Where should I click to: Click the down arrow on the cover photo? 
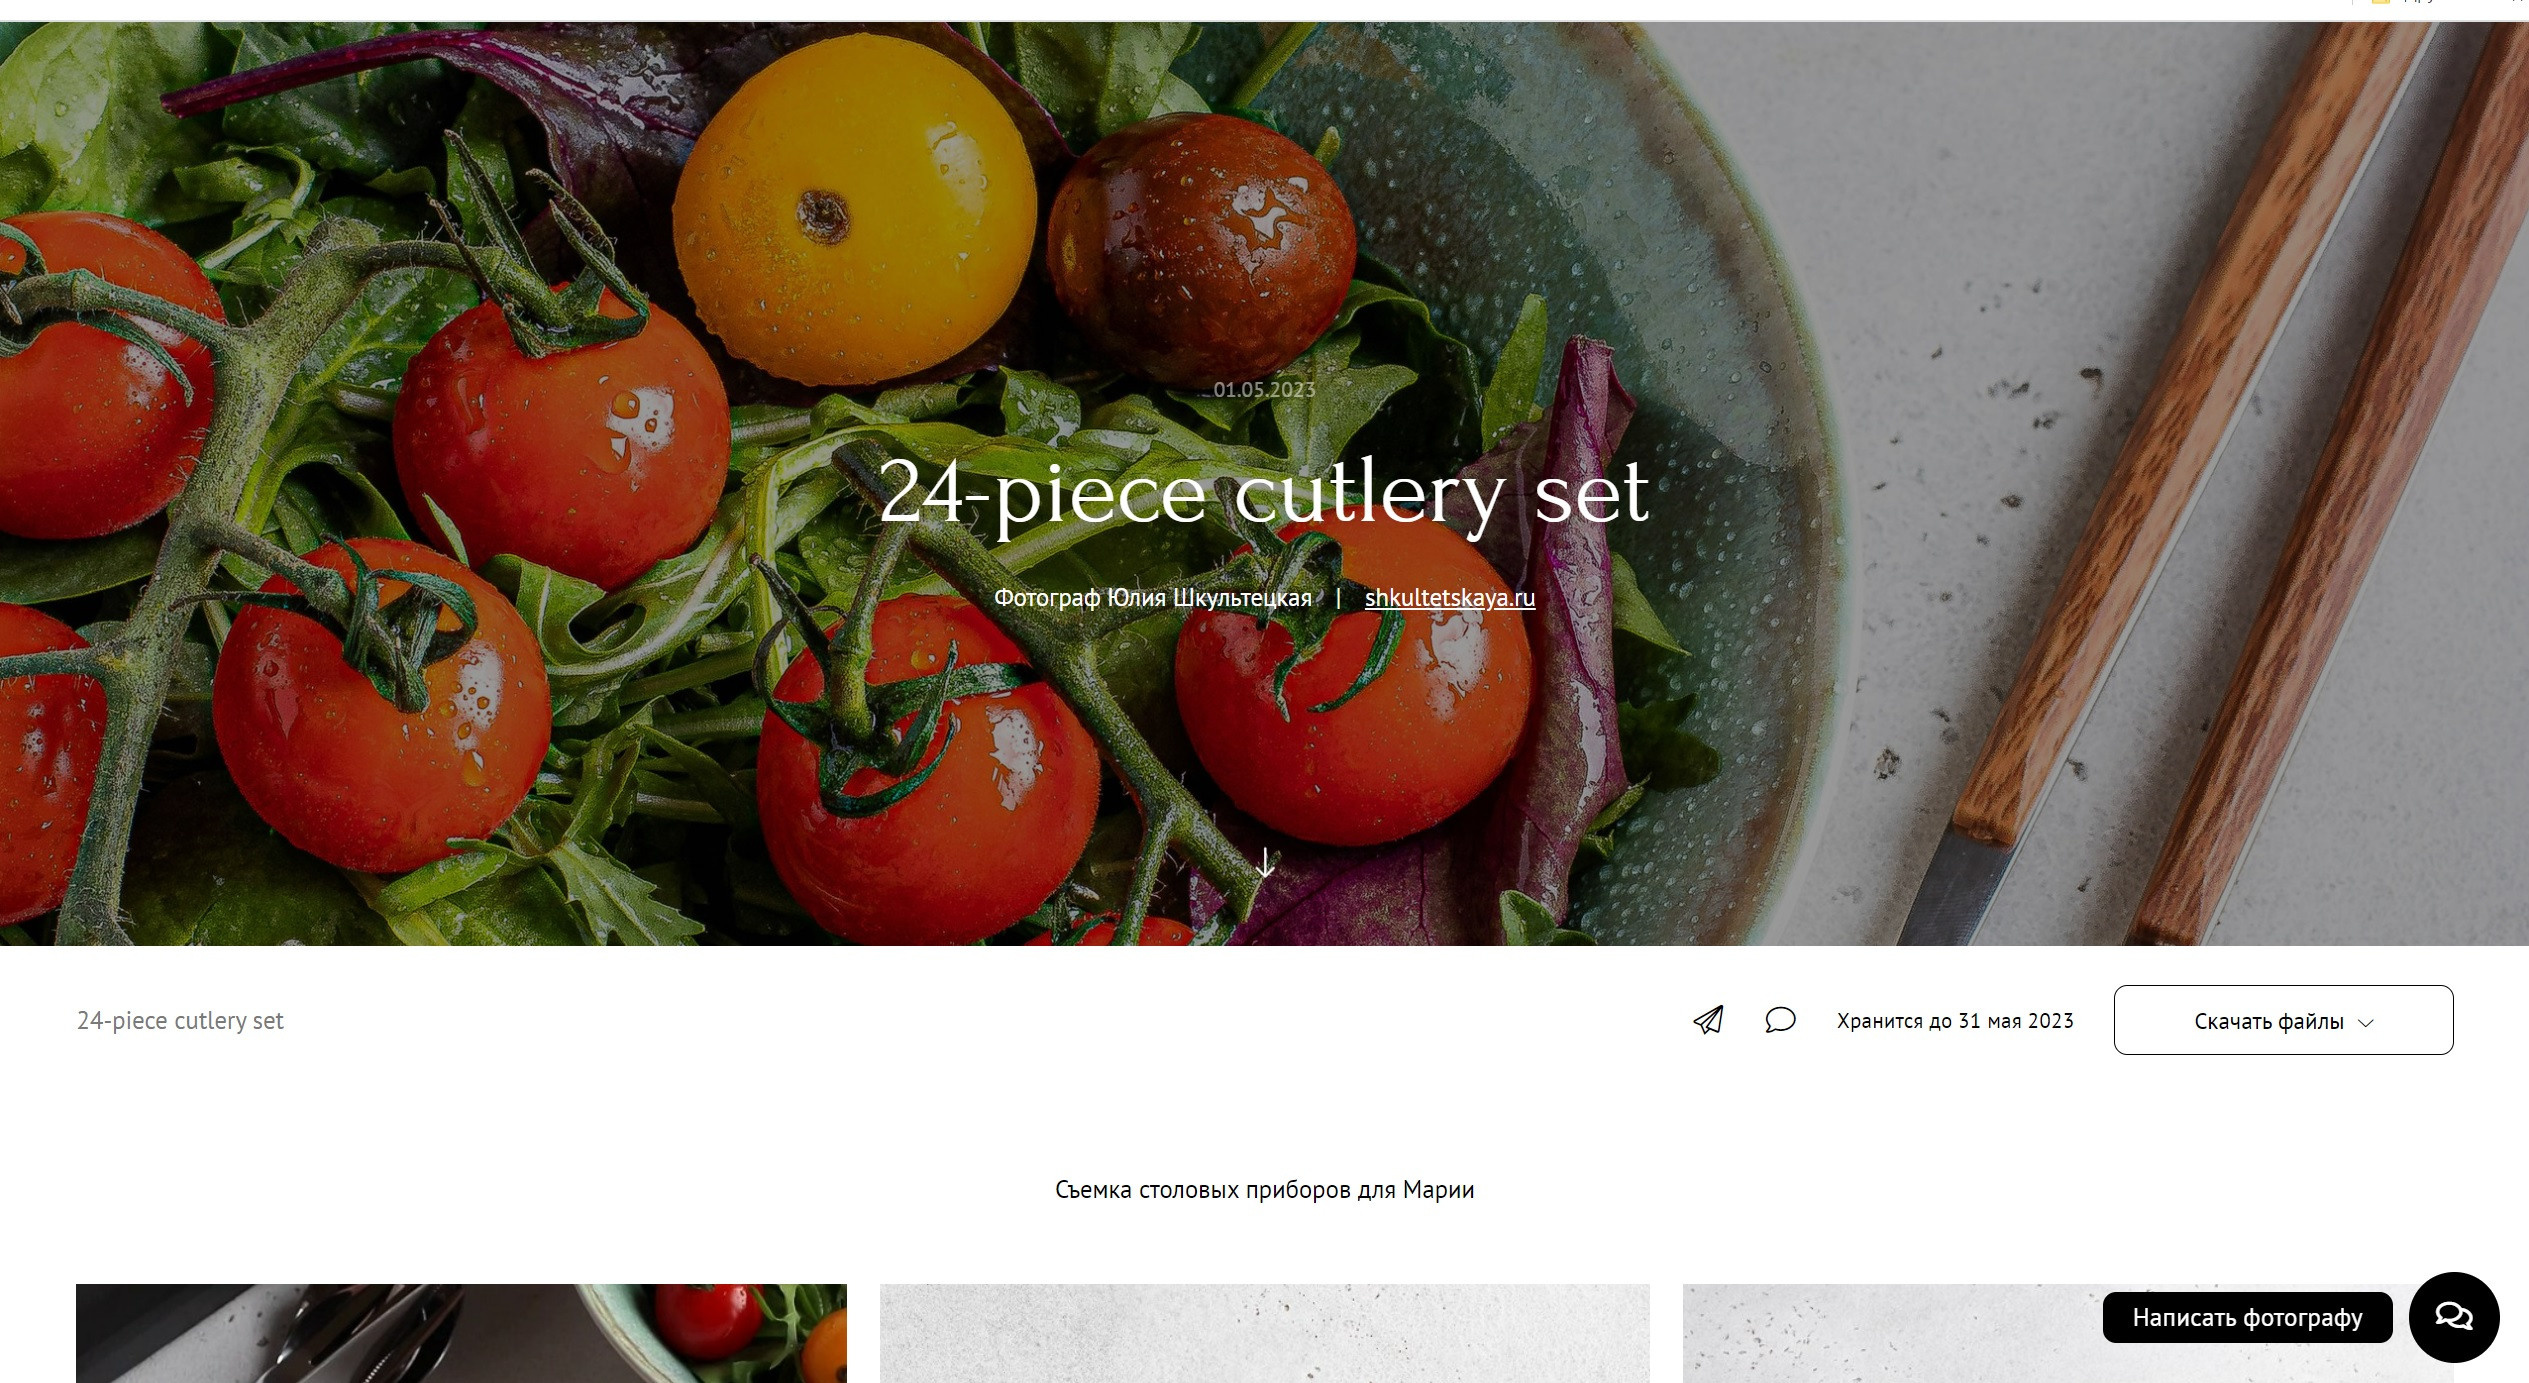pos(1265,862)
